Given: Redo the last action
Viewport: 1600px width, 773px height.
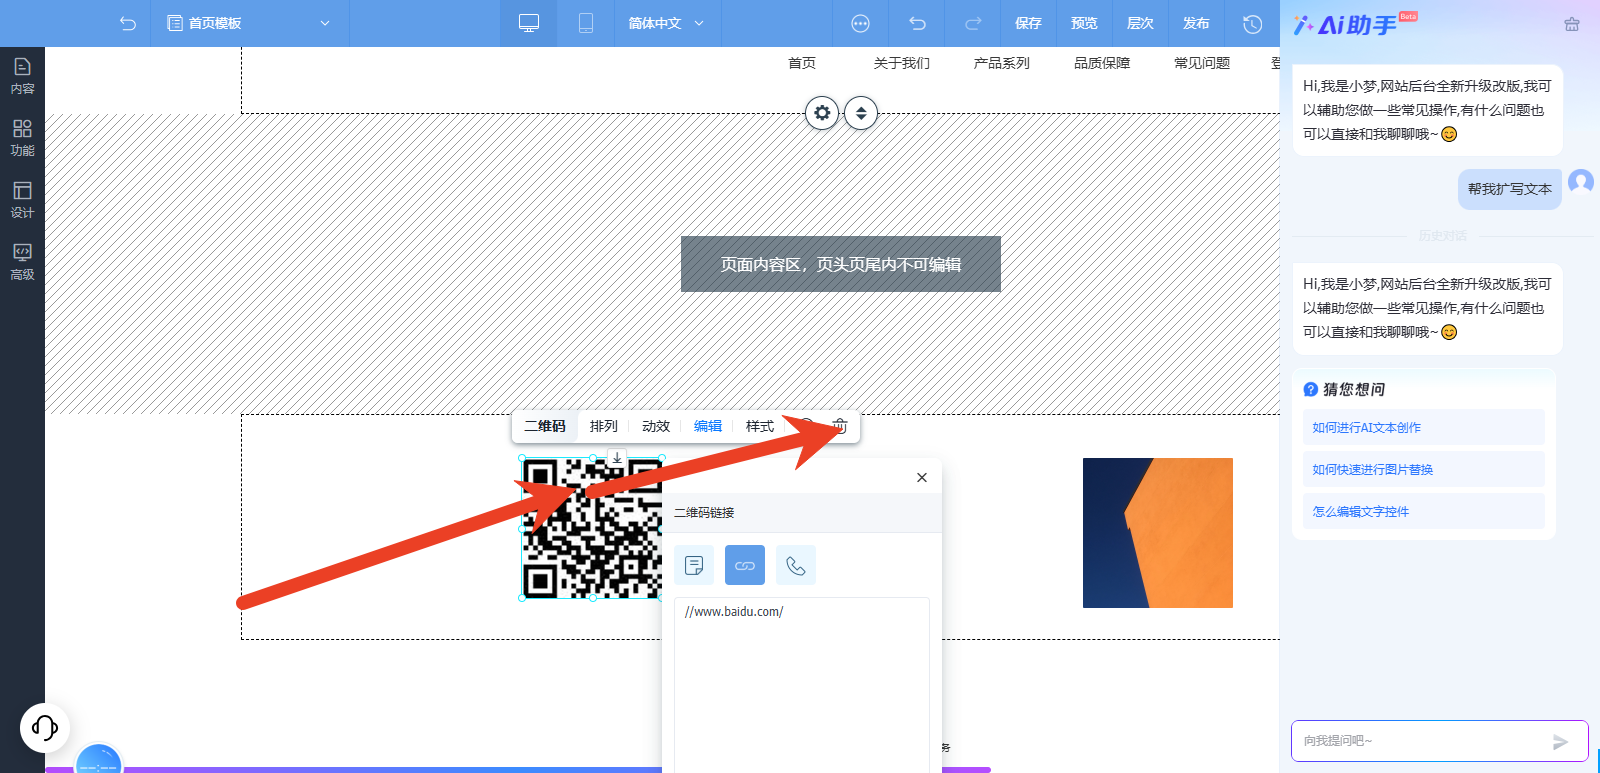Looking at the screenshot, I should tap(973, 23).
